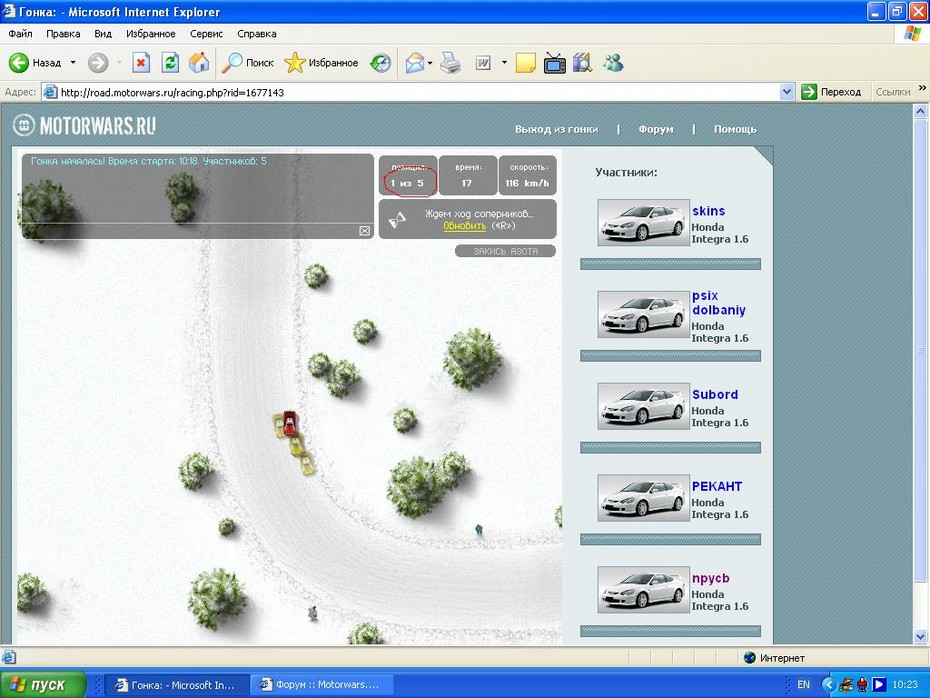
Task: Stop page loading with the red X icon
Action: 141,62
